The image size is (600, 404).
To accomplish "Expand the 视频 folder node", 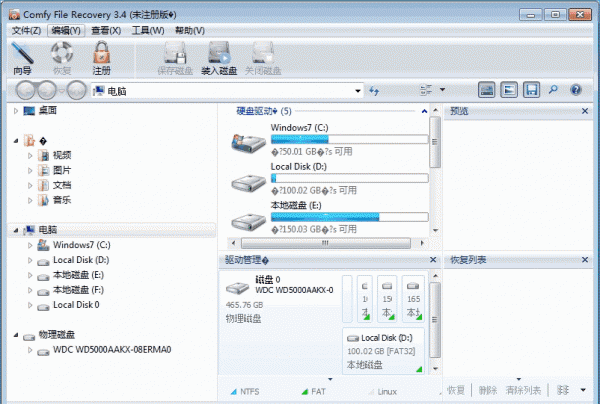I will pos(30,156).
